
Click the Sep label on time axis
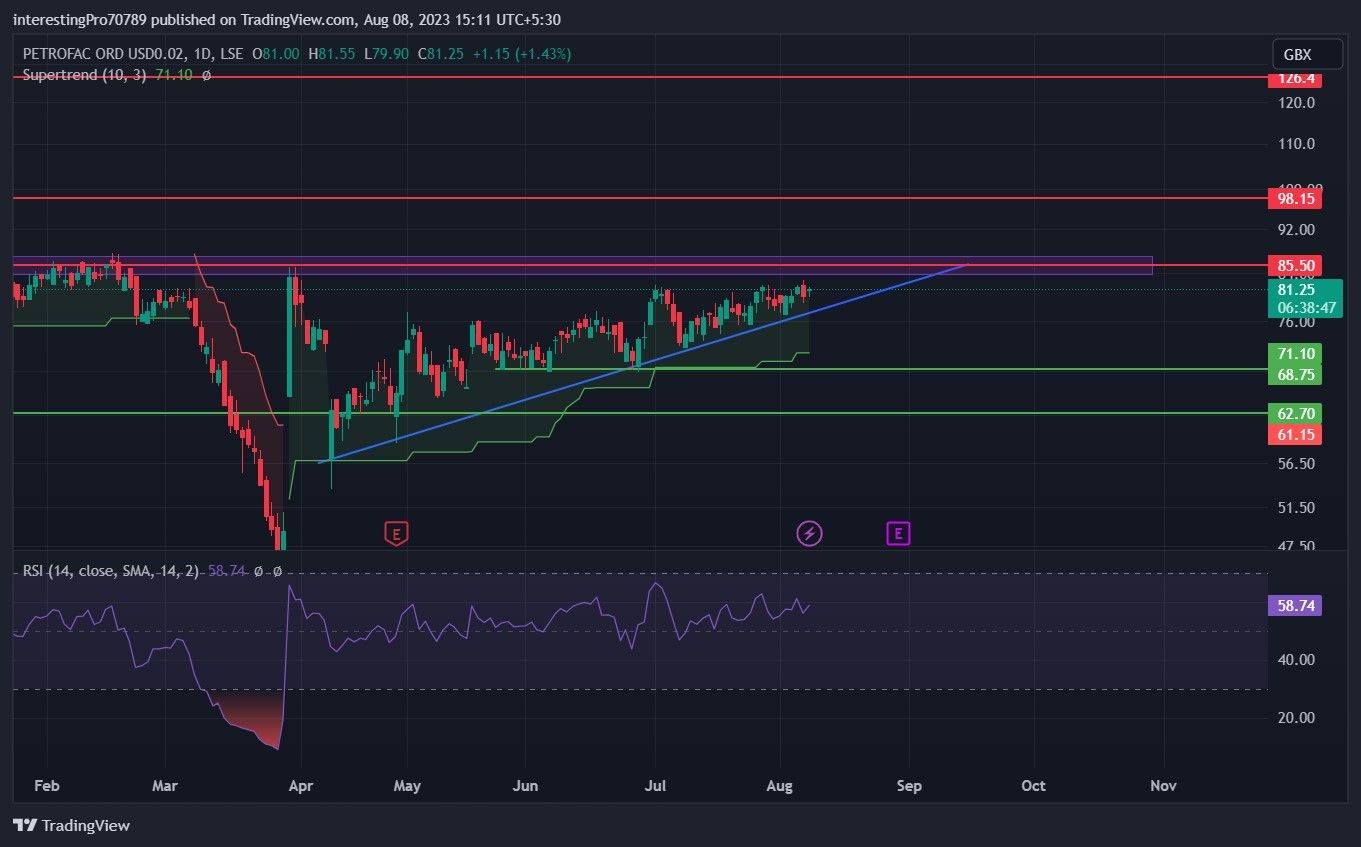coord(908,786)
